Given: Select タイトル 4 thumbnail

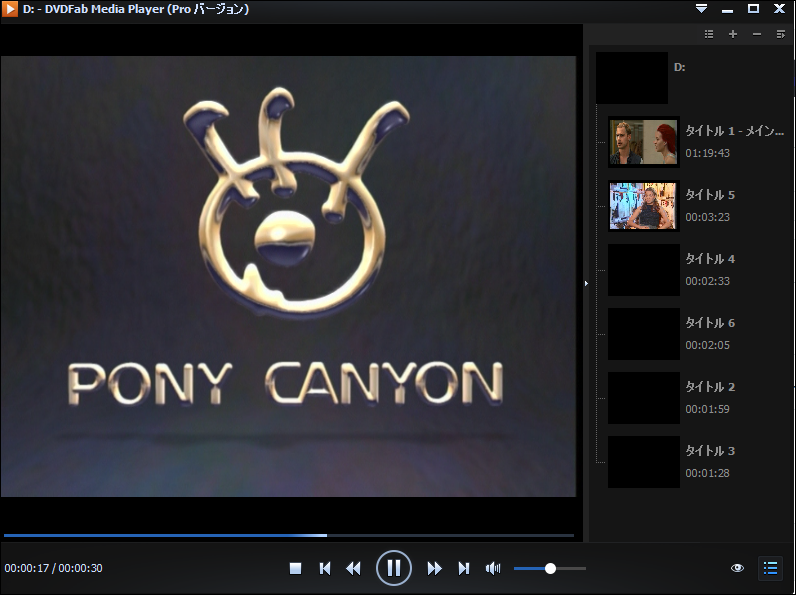Looking at the screenshot, I should coord(644,270).
